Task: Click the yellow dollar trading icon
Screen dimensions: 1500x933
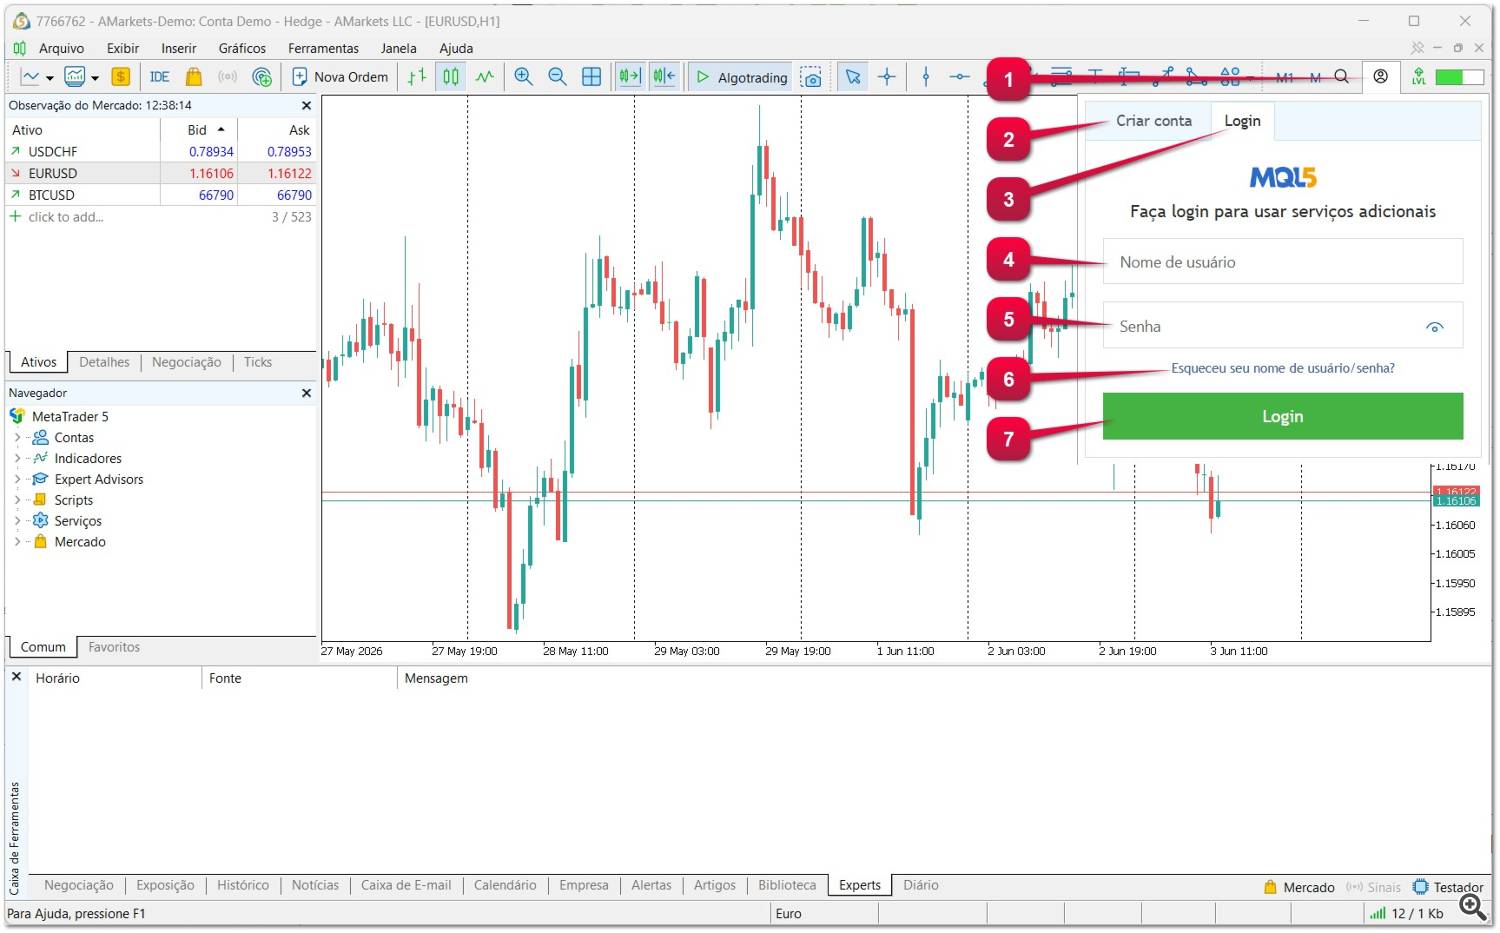Action: 121,77
